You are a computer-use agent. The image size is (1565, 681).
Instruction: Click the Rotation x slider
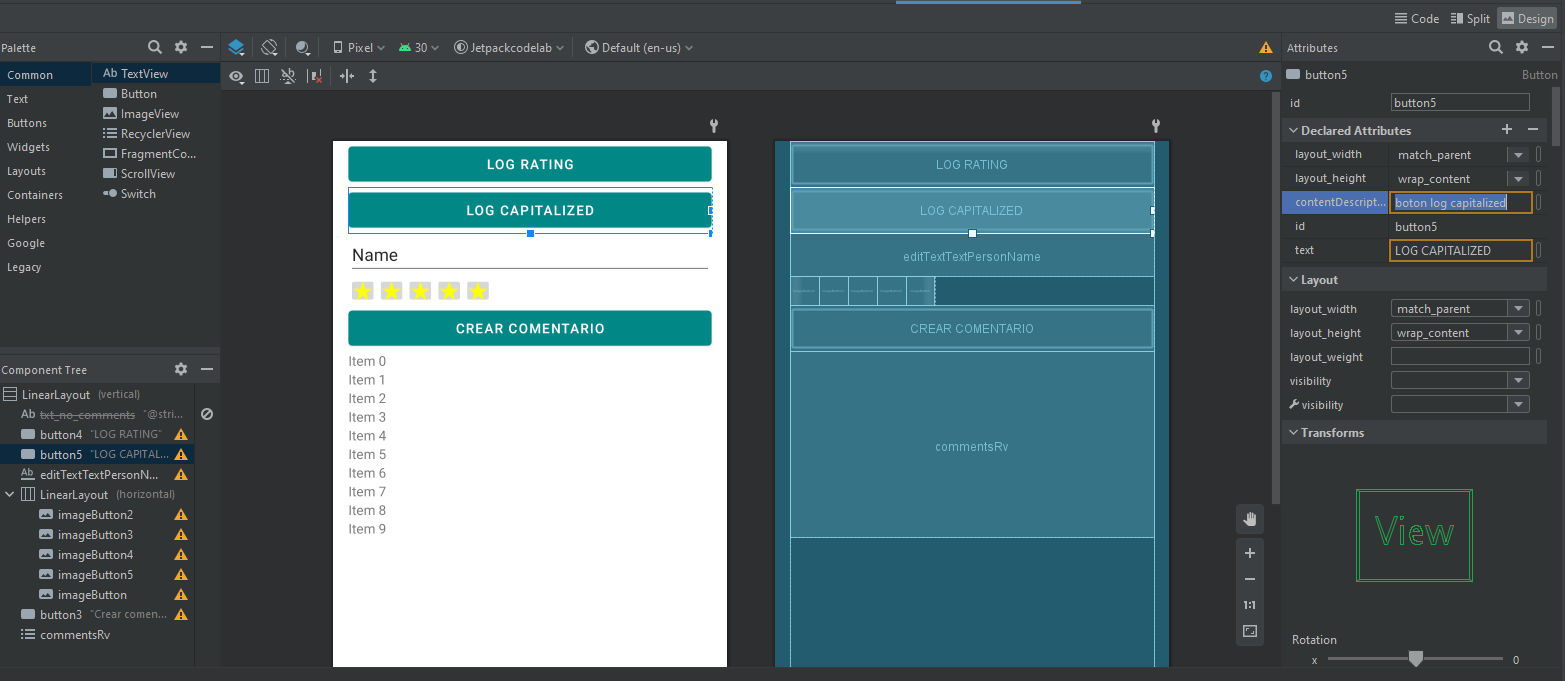click(x=1415, y=659)
